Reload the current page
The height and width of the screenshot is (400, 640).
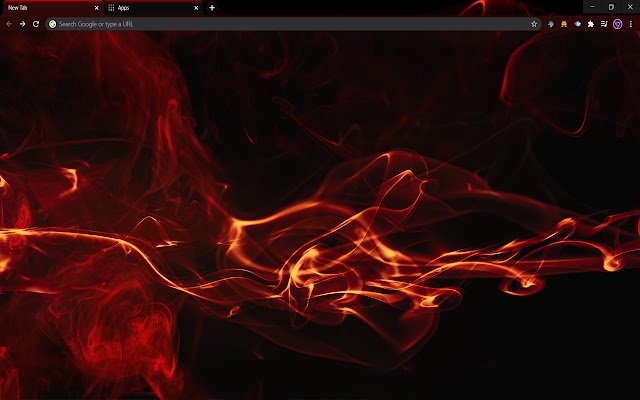point(36,24)
